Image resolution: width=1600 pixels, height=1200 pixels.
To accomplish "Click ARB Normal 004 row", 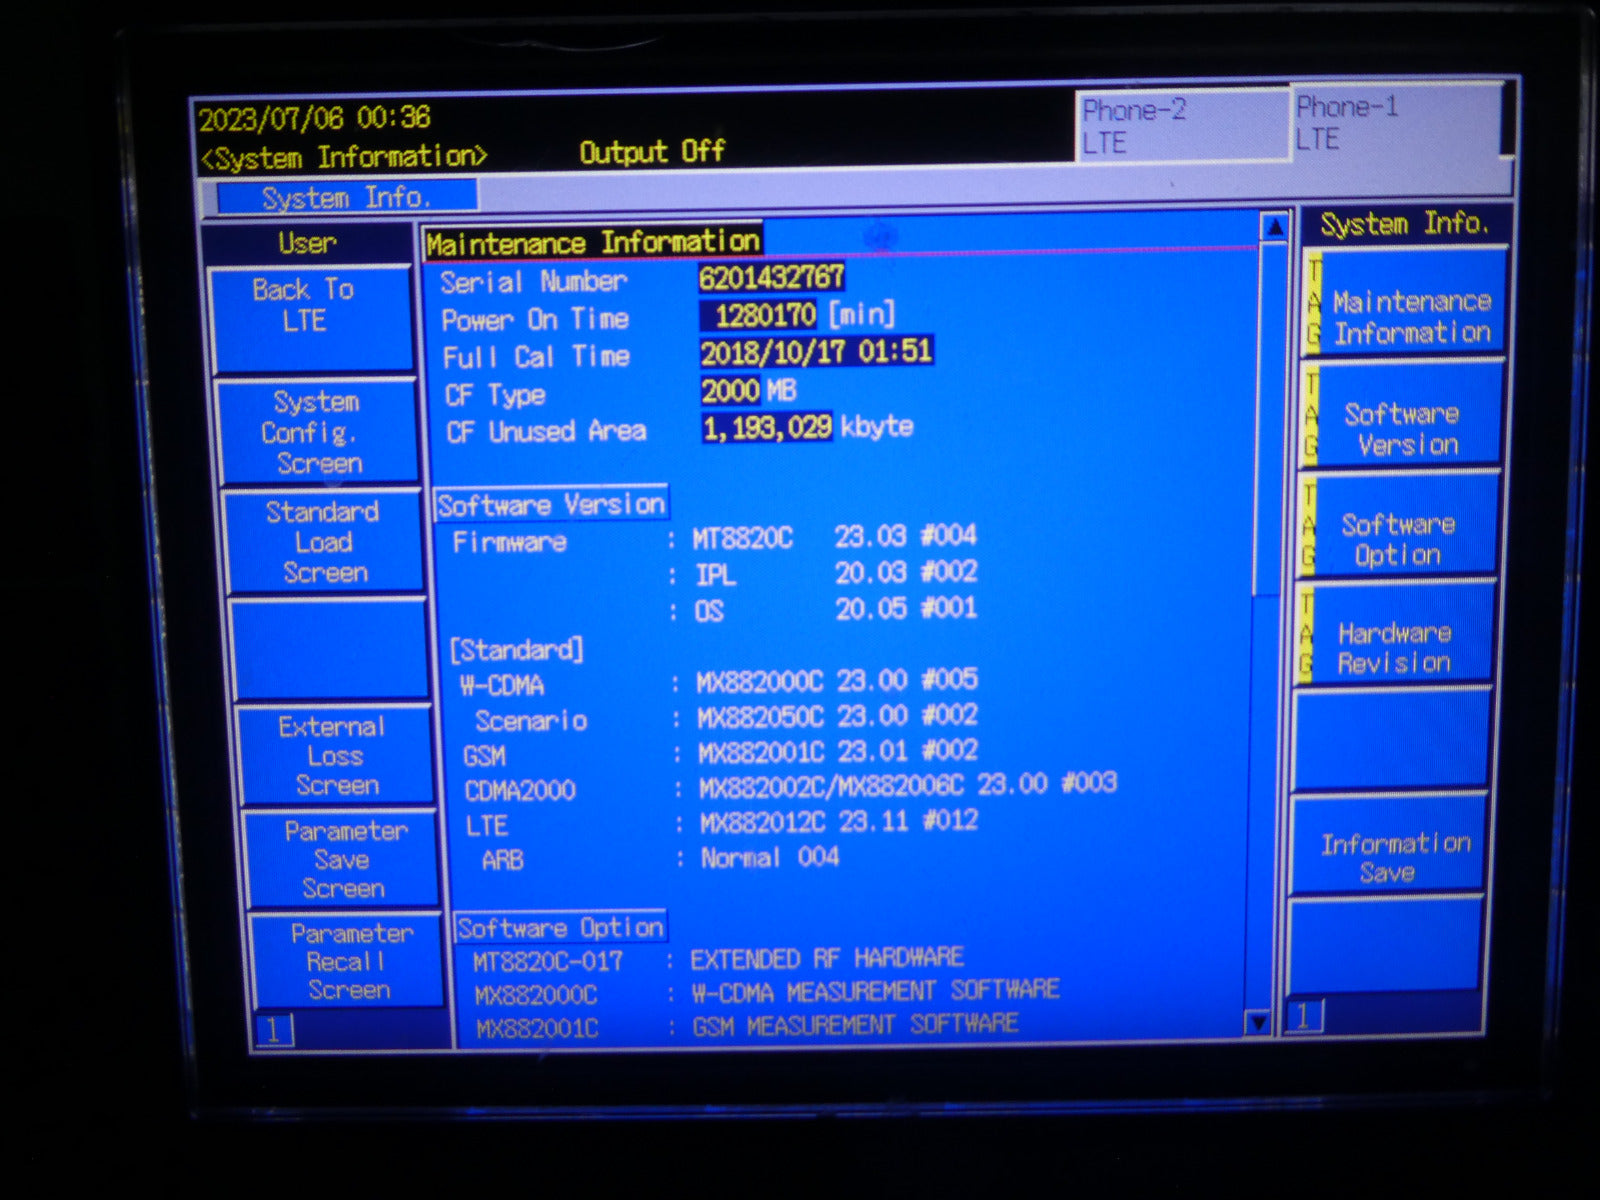I will coord(660,858).
